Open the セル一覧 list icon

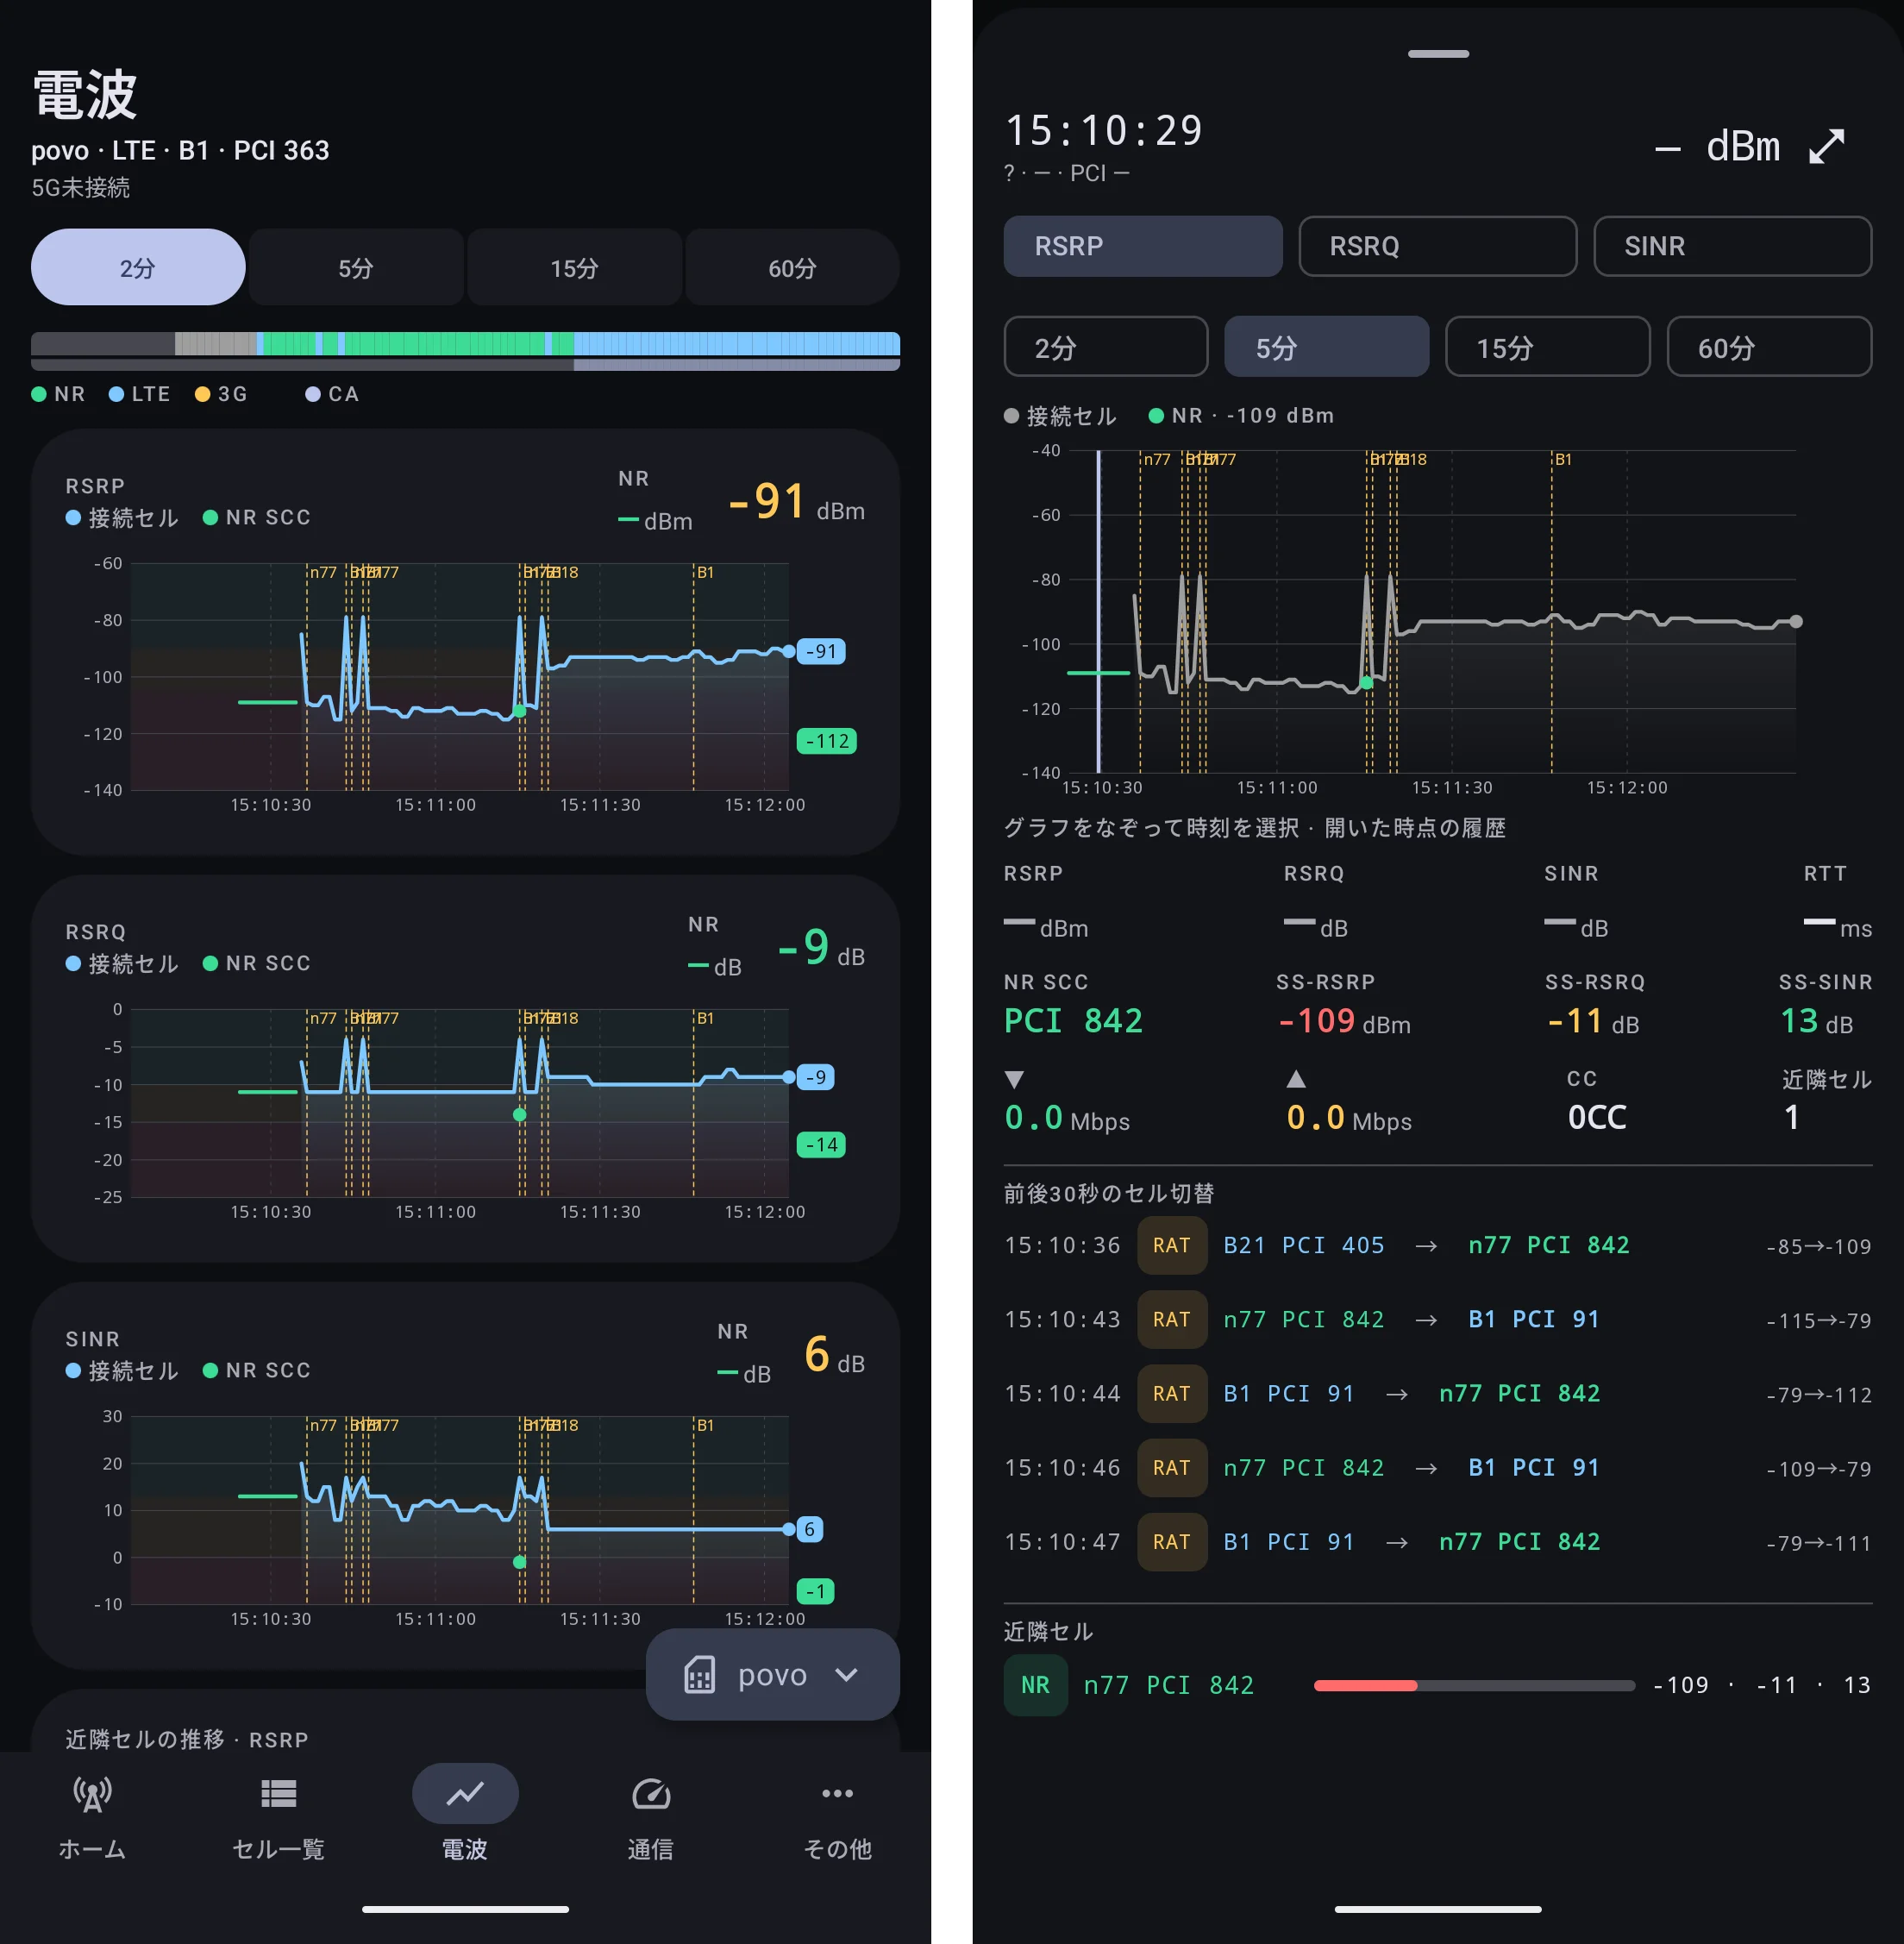click(x=278, y=1794)
